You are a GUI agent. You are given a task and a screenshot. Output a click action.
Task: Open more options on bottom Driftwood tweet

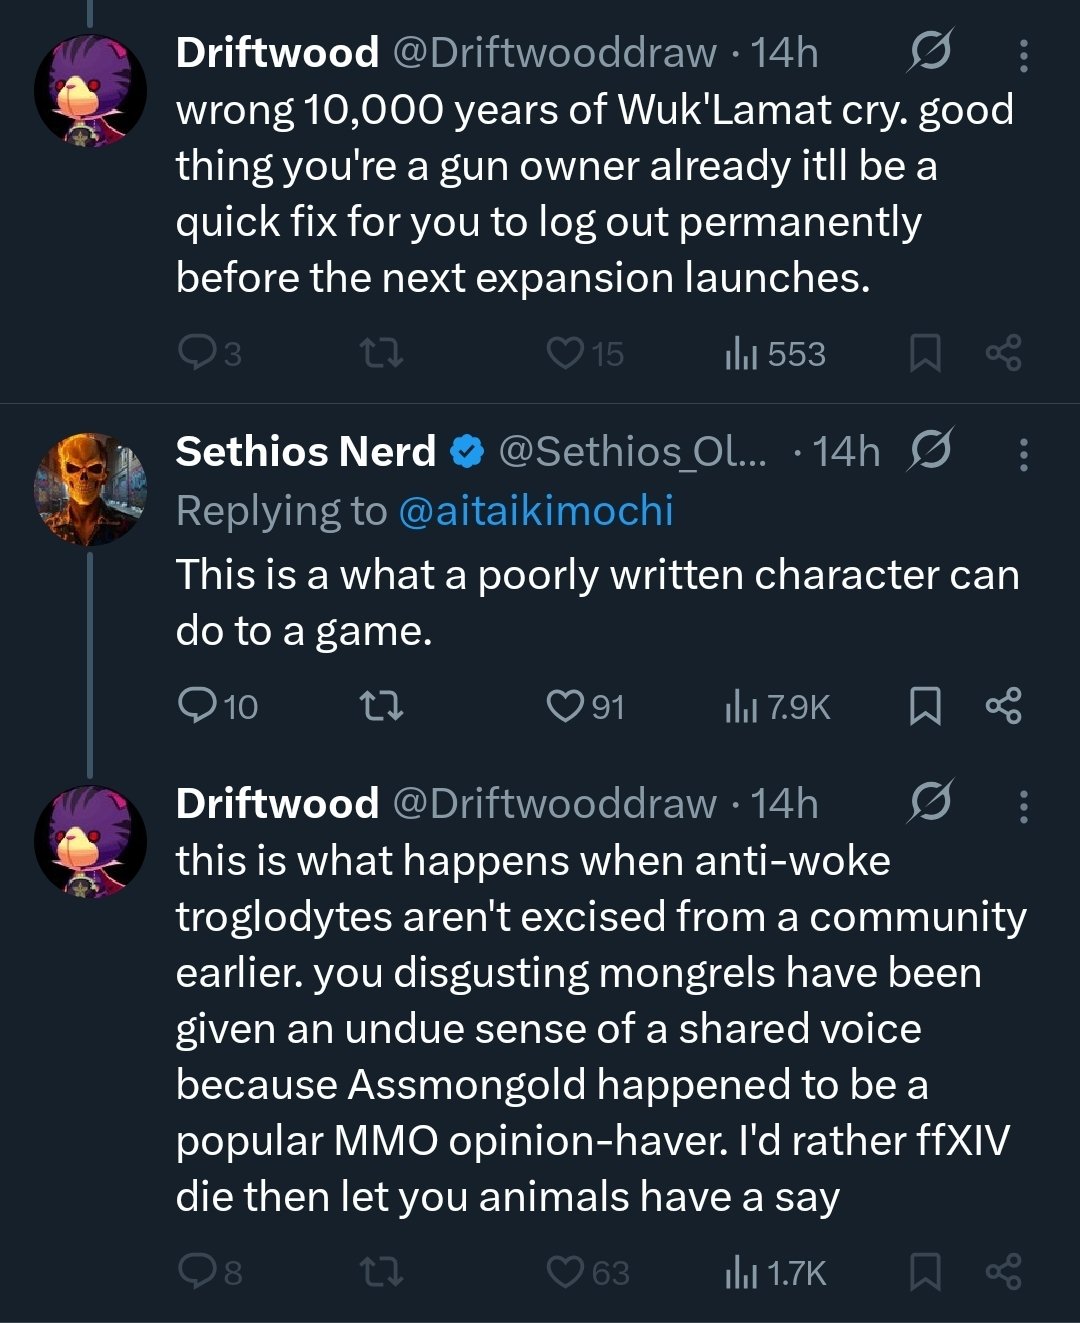point(1023,806)
